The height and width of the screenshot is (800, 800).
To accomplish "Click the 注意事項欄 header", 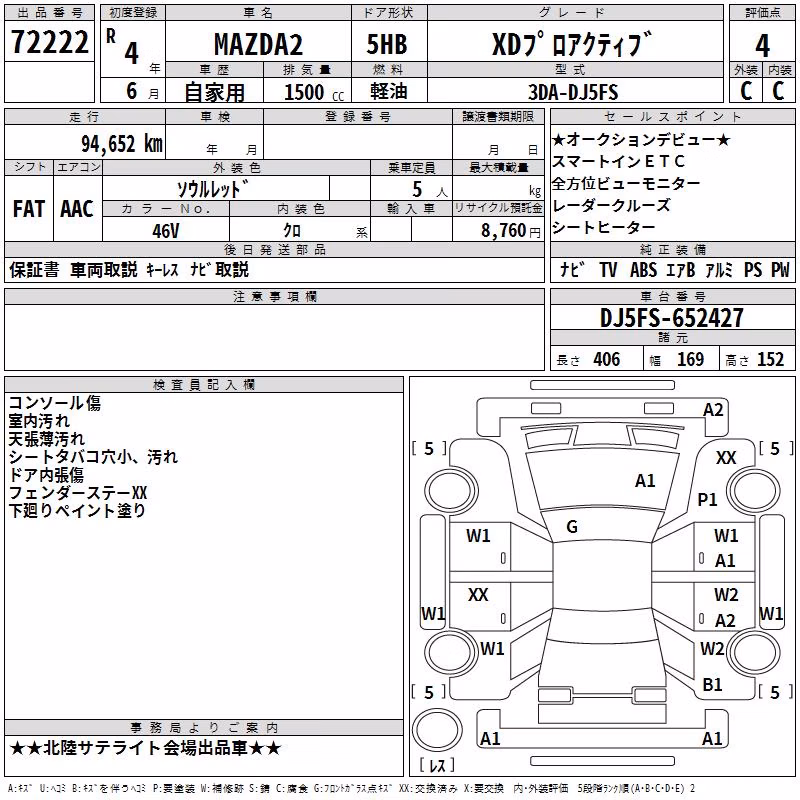I will click(x=274, y=296).
